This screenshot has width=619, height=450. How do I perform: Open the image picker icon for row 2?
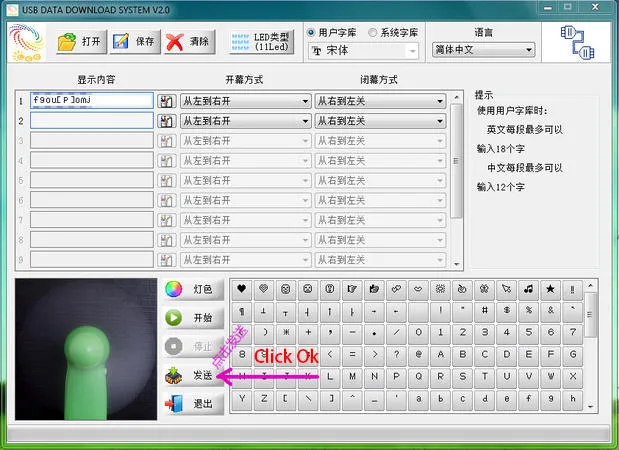(167, 121)
